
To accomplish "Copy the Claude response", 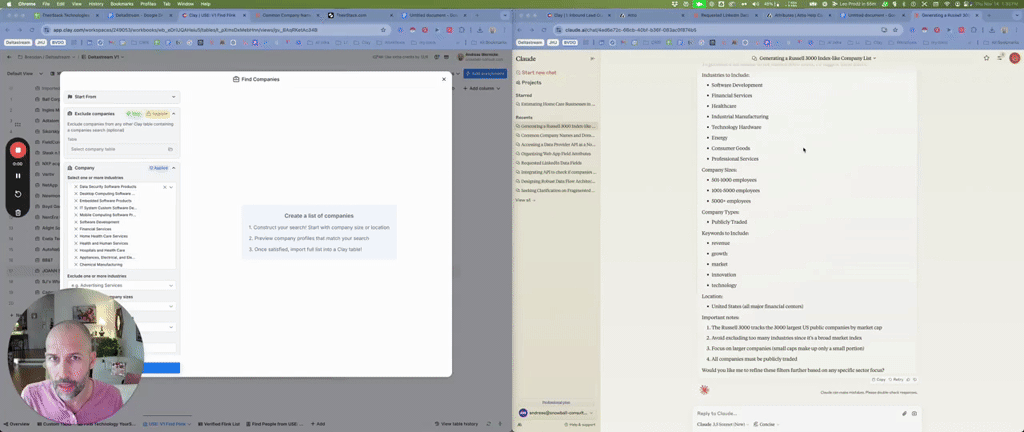I will pos(880,380).
